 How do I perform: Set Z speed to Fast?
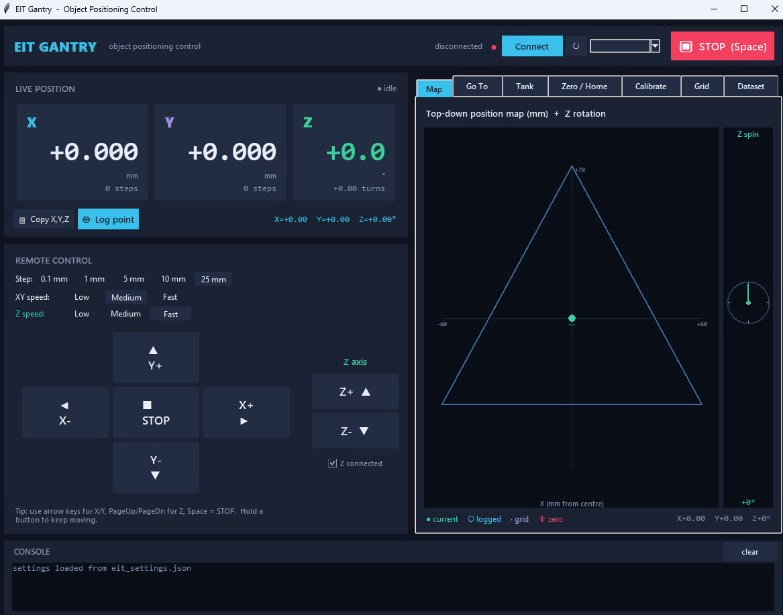170,314
